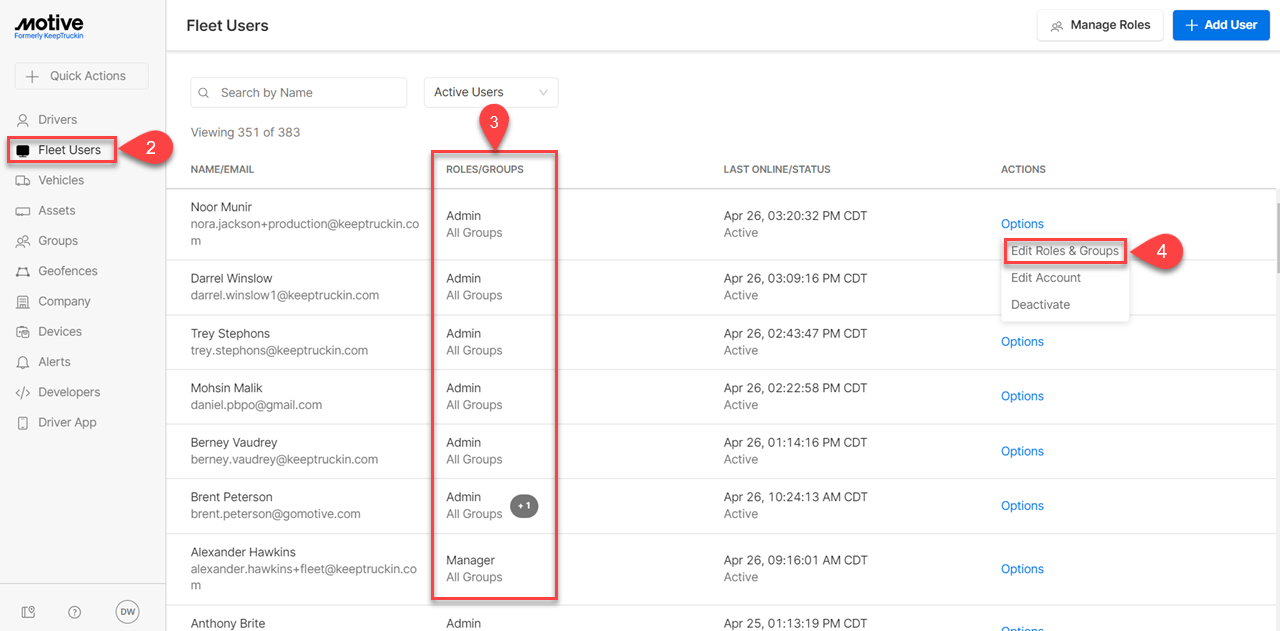Click the plus icon in Quick Actions

pyautogui.click(x=32, y=76)
